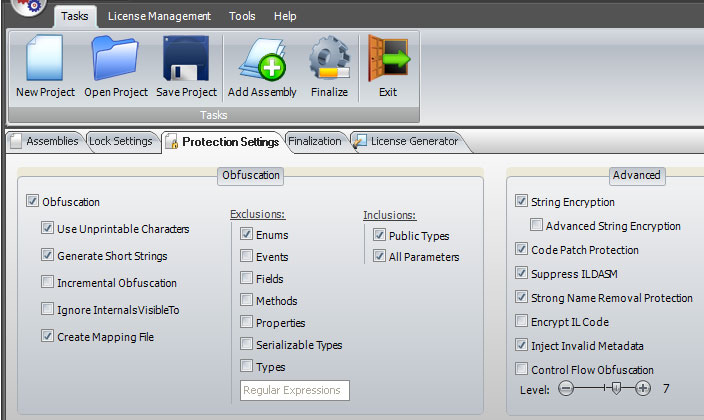Screen dimensions: 704x420
Task: Click the Add Assembly icon
Action: 262,58
